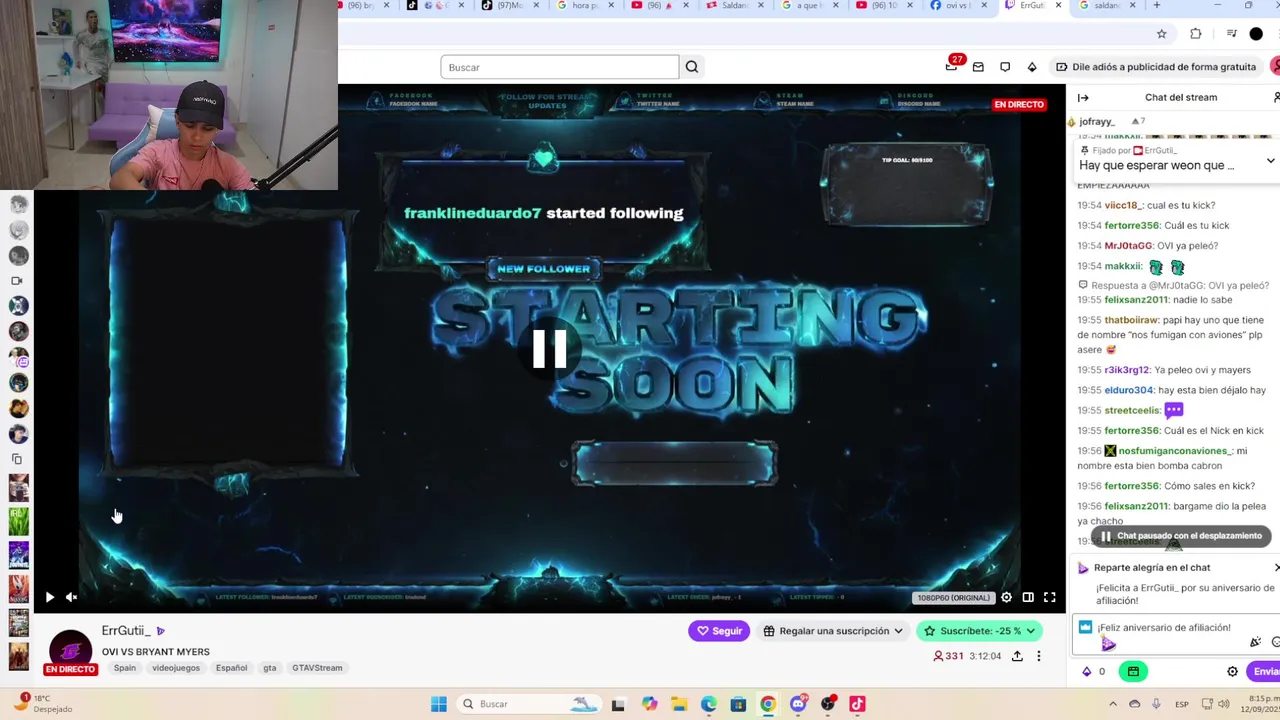1280x720 pixels.
Task: Play the paused Twitch stream
Action: (x=49, y=597)
